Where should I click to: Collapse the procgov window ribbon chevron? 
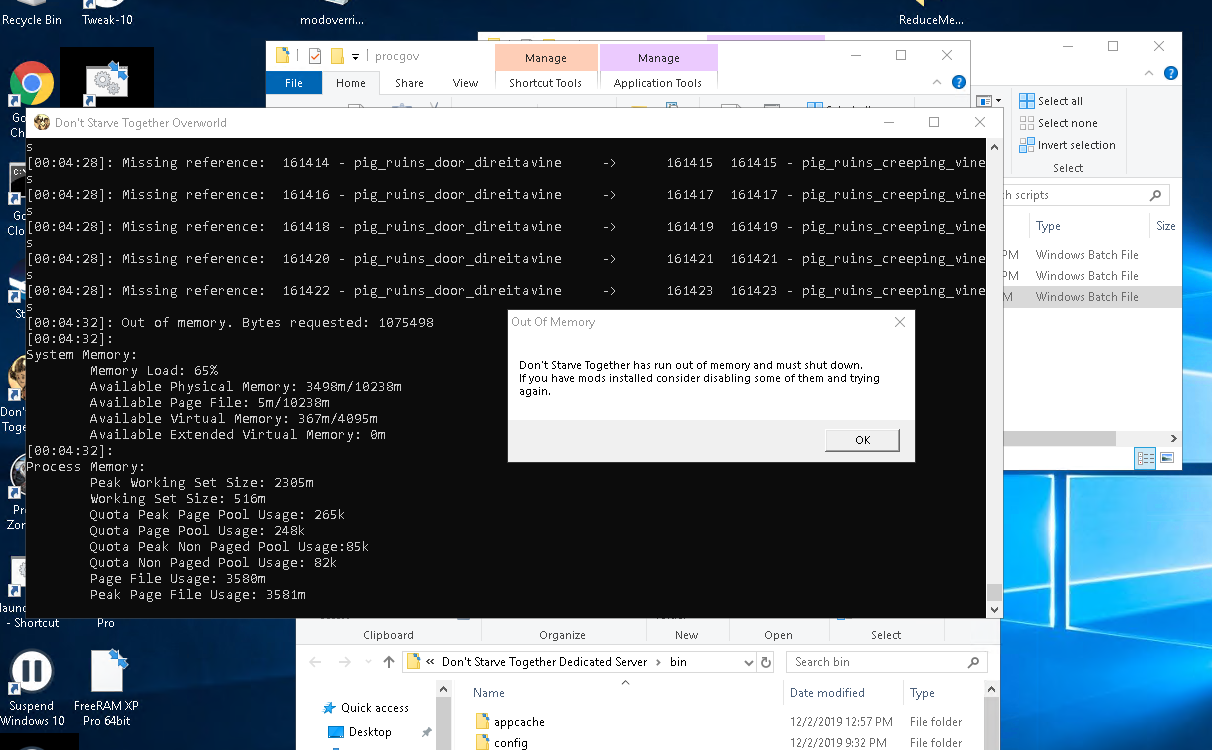(939, 83)
